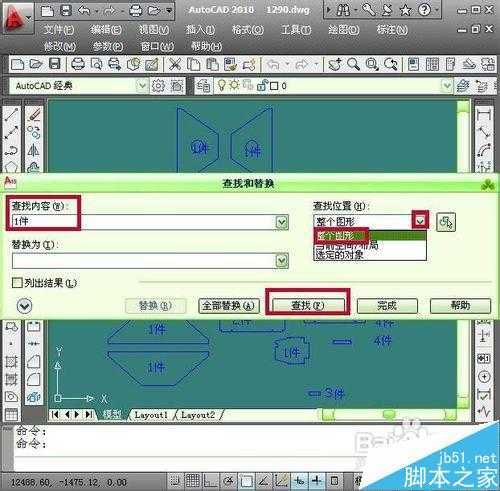The width and height of the screenshot is (500, 491).
Task: Click the Paste clipboard icon
Action: pos(212,64)
